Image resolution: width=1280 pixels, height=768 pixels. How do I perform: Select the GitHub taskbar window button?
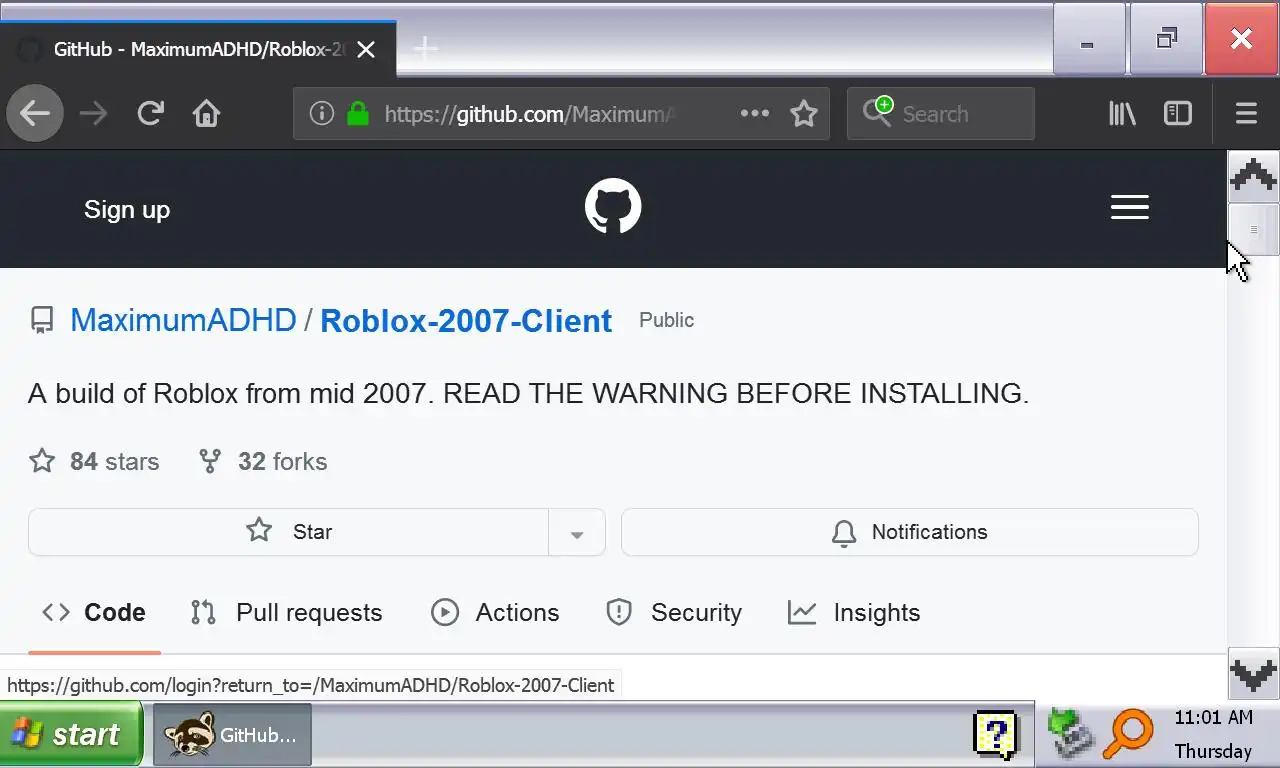pyautogui.click(x=232, y=735)
